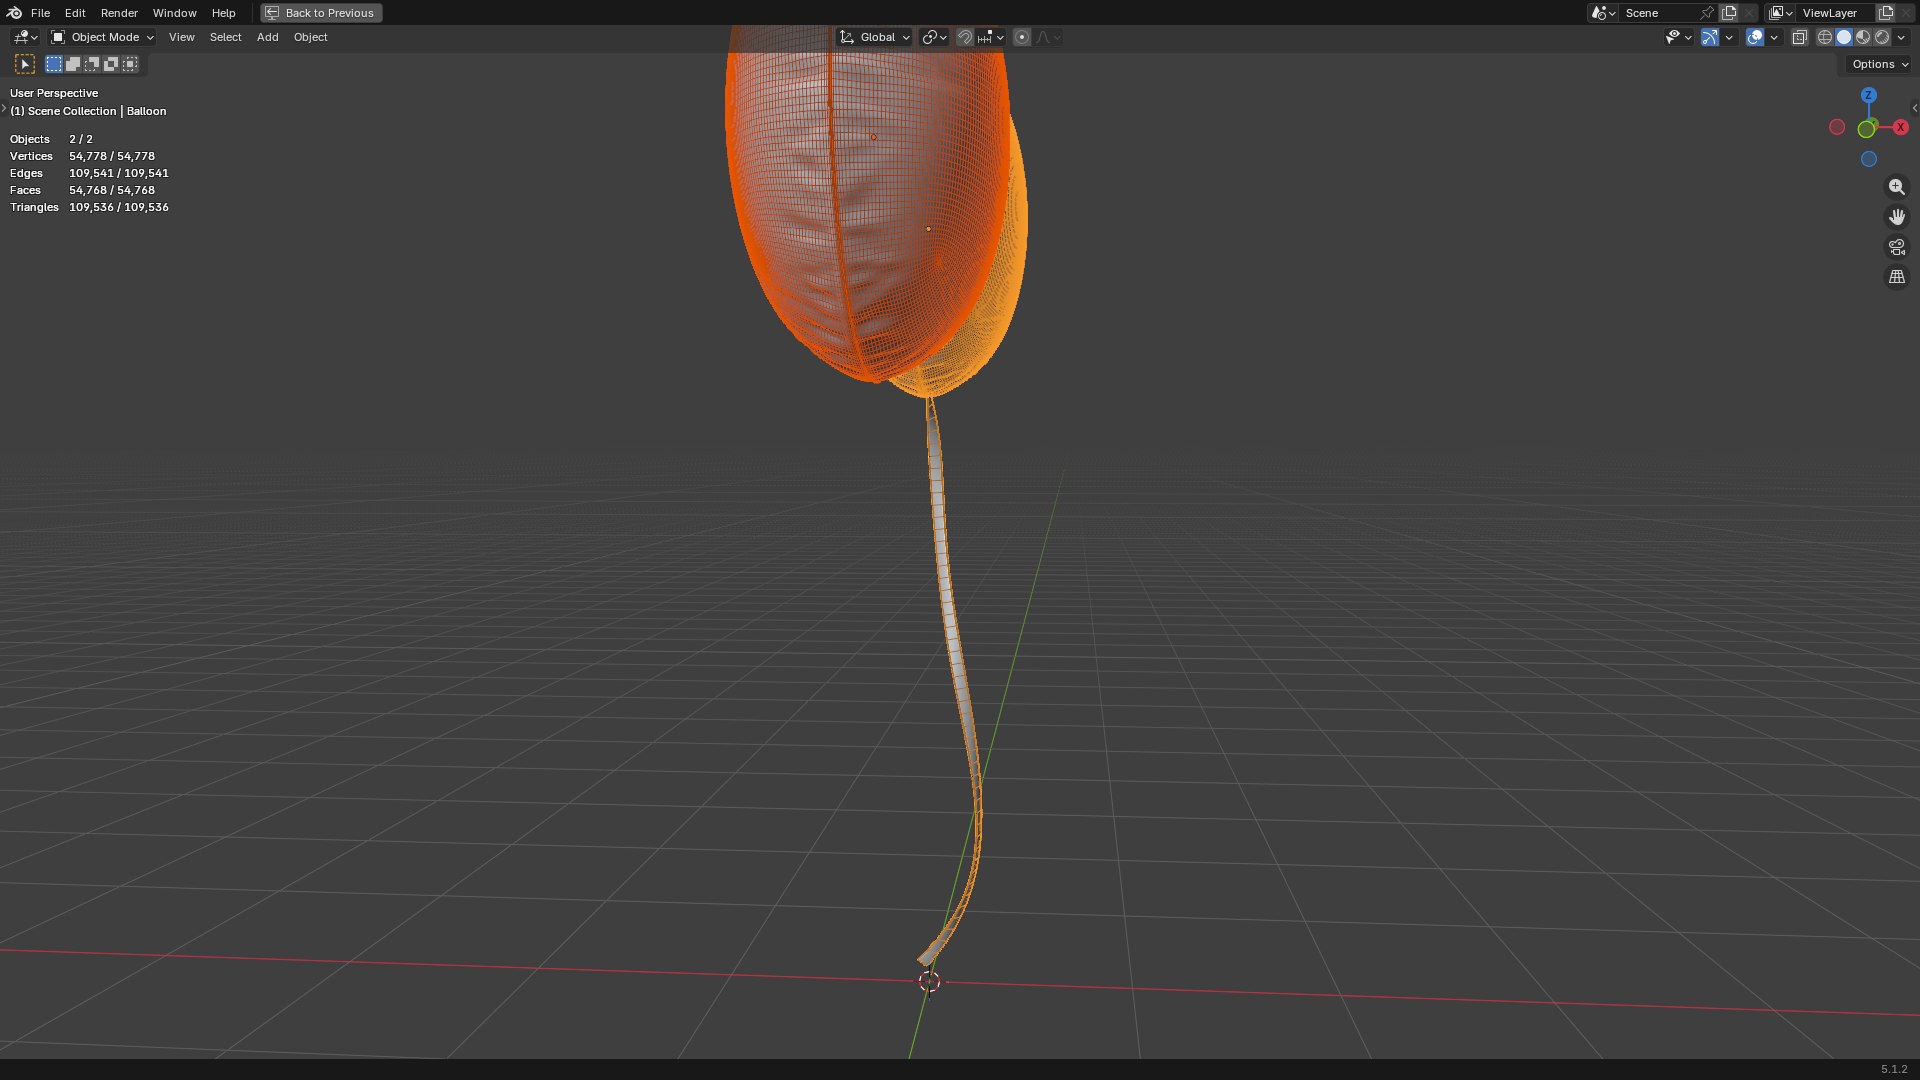Click the 3D cursor at origin
This screenshot has width=1920, height=1080.
pos(929,981)
